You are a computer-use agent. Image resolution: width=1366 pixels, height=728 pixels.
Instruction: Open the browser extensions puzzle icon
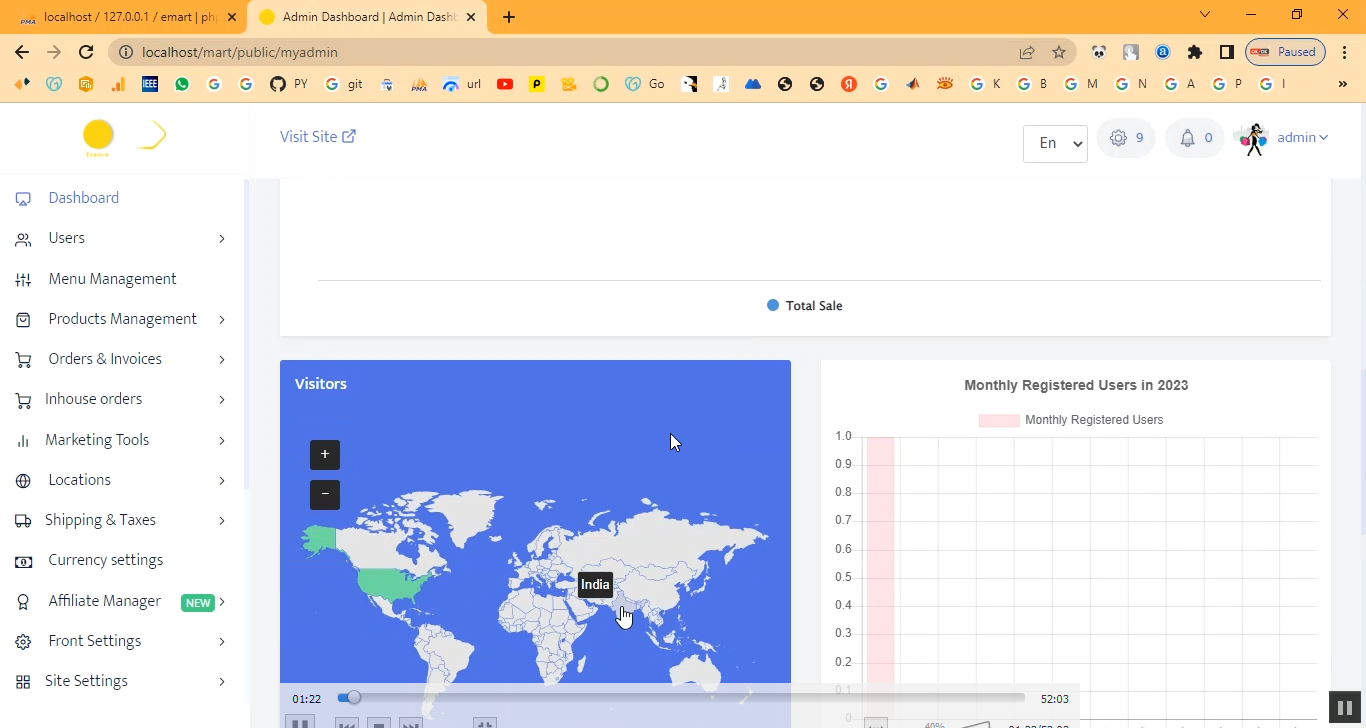[1194, 52]
